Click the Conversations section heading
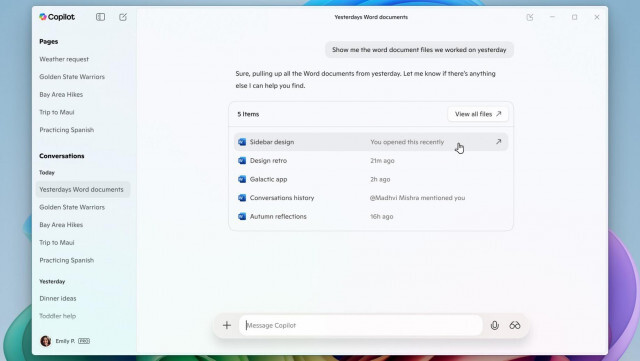 click(x=62, y=156)
